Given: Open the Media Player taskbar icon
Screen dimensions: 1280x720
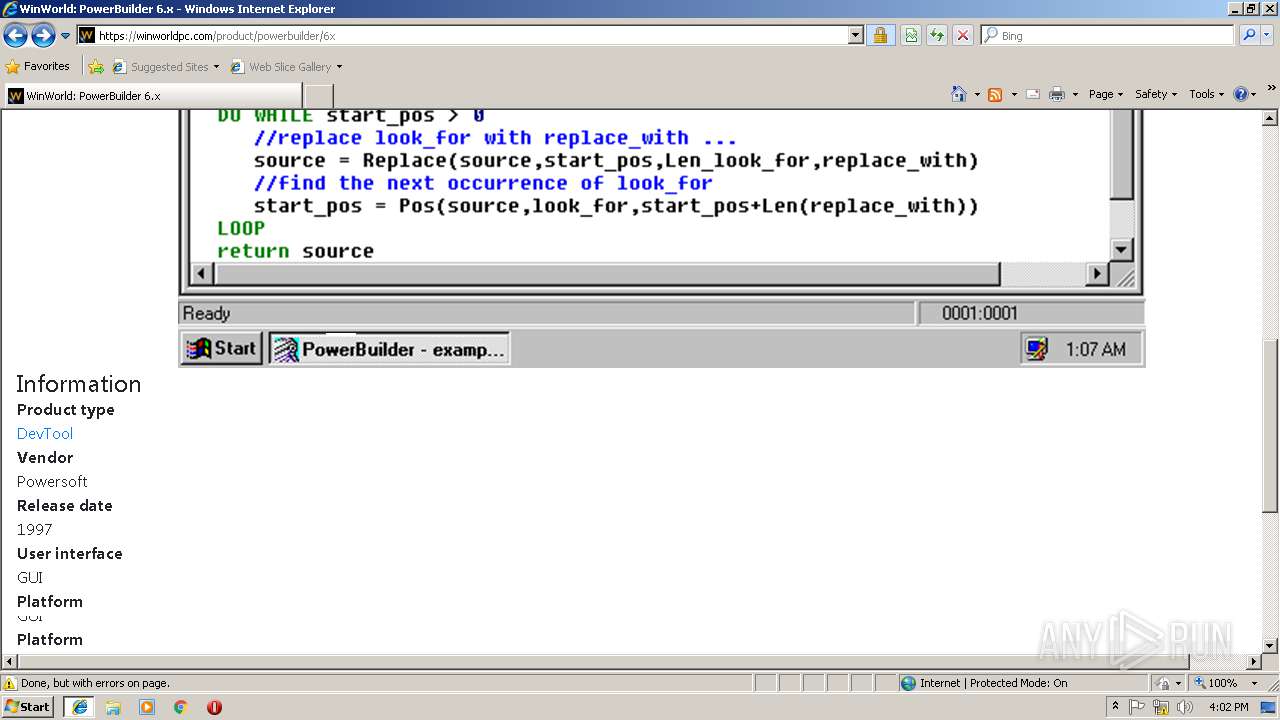Looking at the screenshot, I should click(x=147, y=706).
